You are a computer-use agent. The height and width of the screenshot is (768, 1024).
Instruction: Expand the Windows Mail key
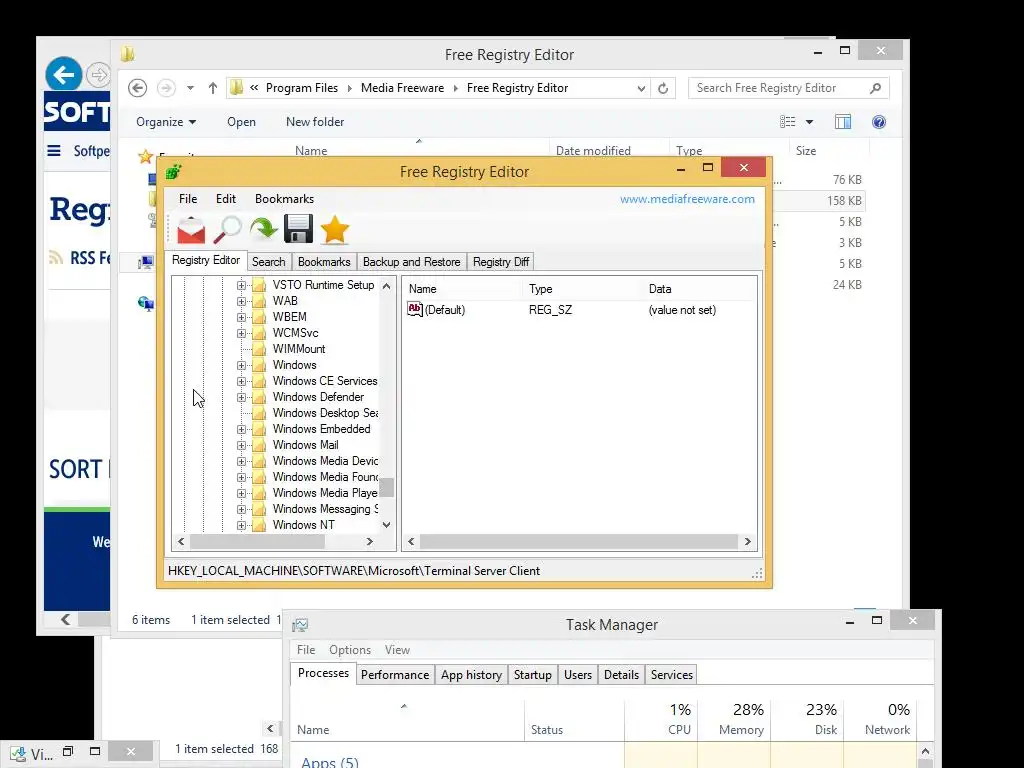tap(241, 445)
